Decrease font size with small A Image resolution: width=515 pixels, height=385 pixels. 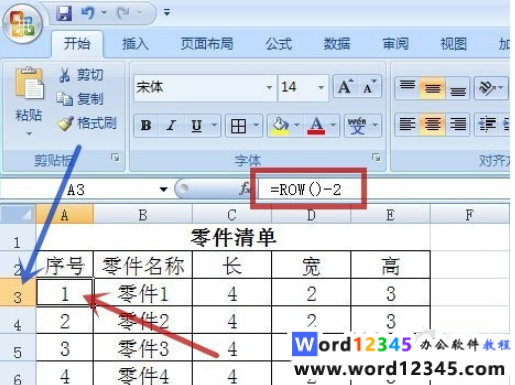pyautogui.click(x=369, y=87)
